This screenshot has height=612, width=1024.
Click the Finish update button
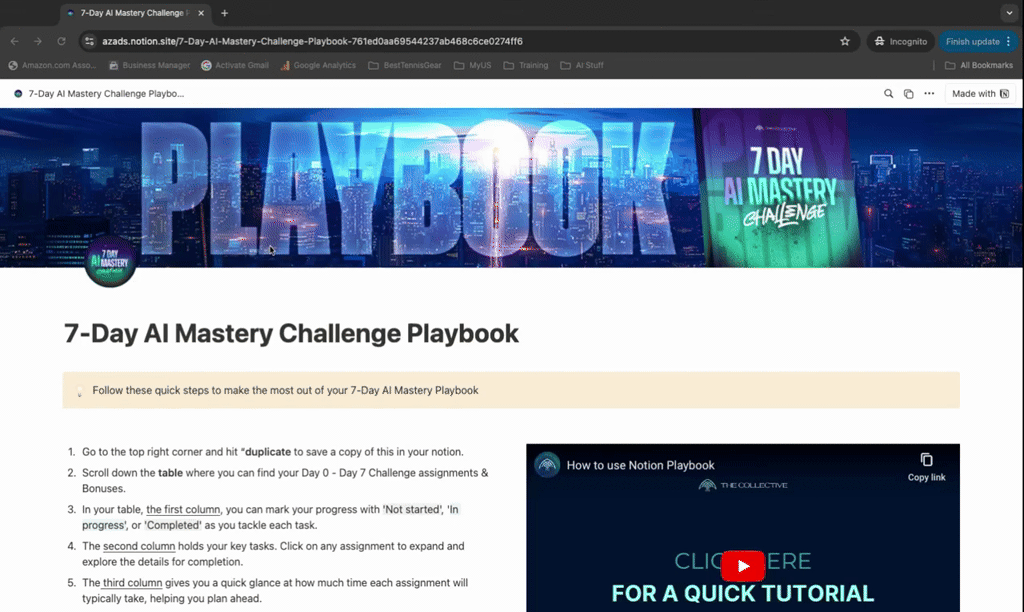pyautogui.click(x=975, y=41)
